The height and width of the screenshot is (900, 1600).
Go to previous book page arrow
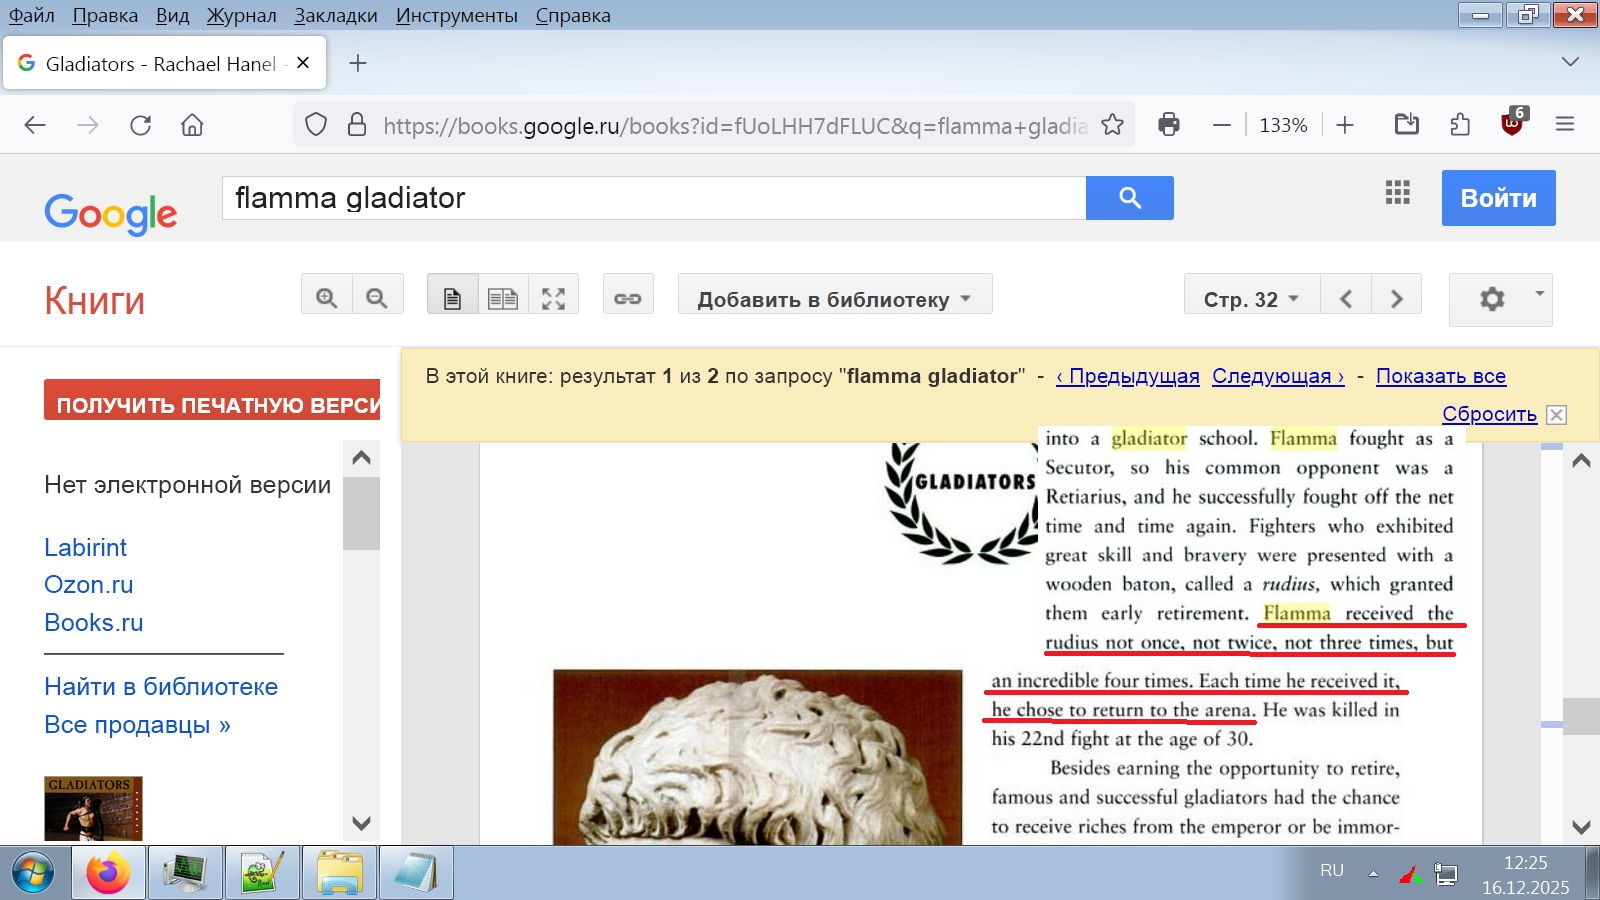click(1346, 299)
